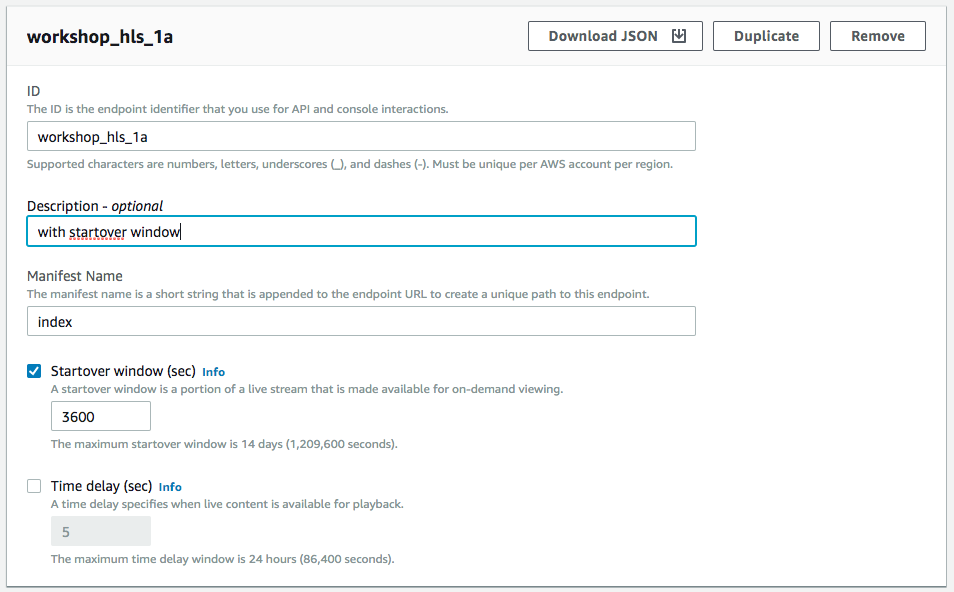The width and height of the screenshot is (954, 592).
Task: Open Info link beside Time delay
Action: 170,487
